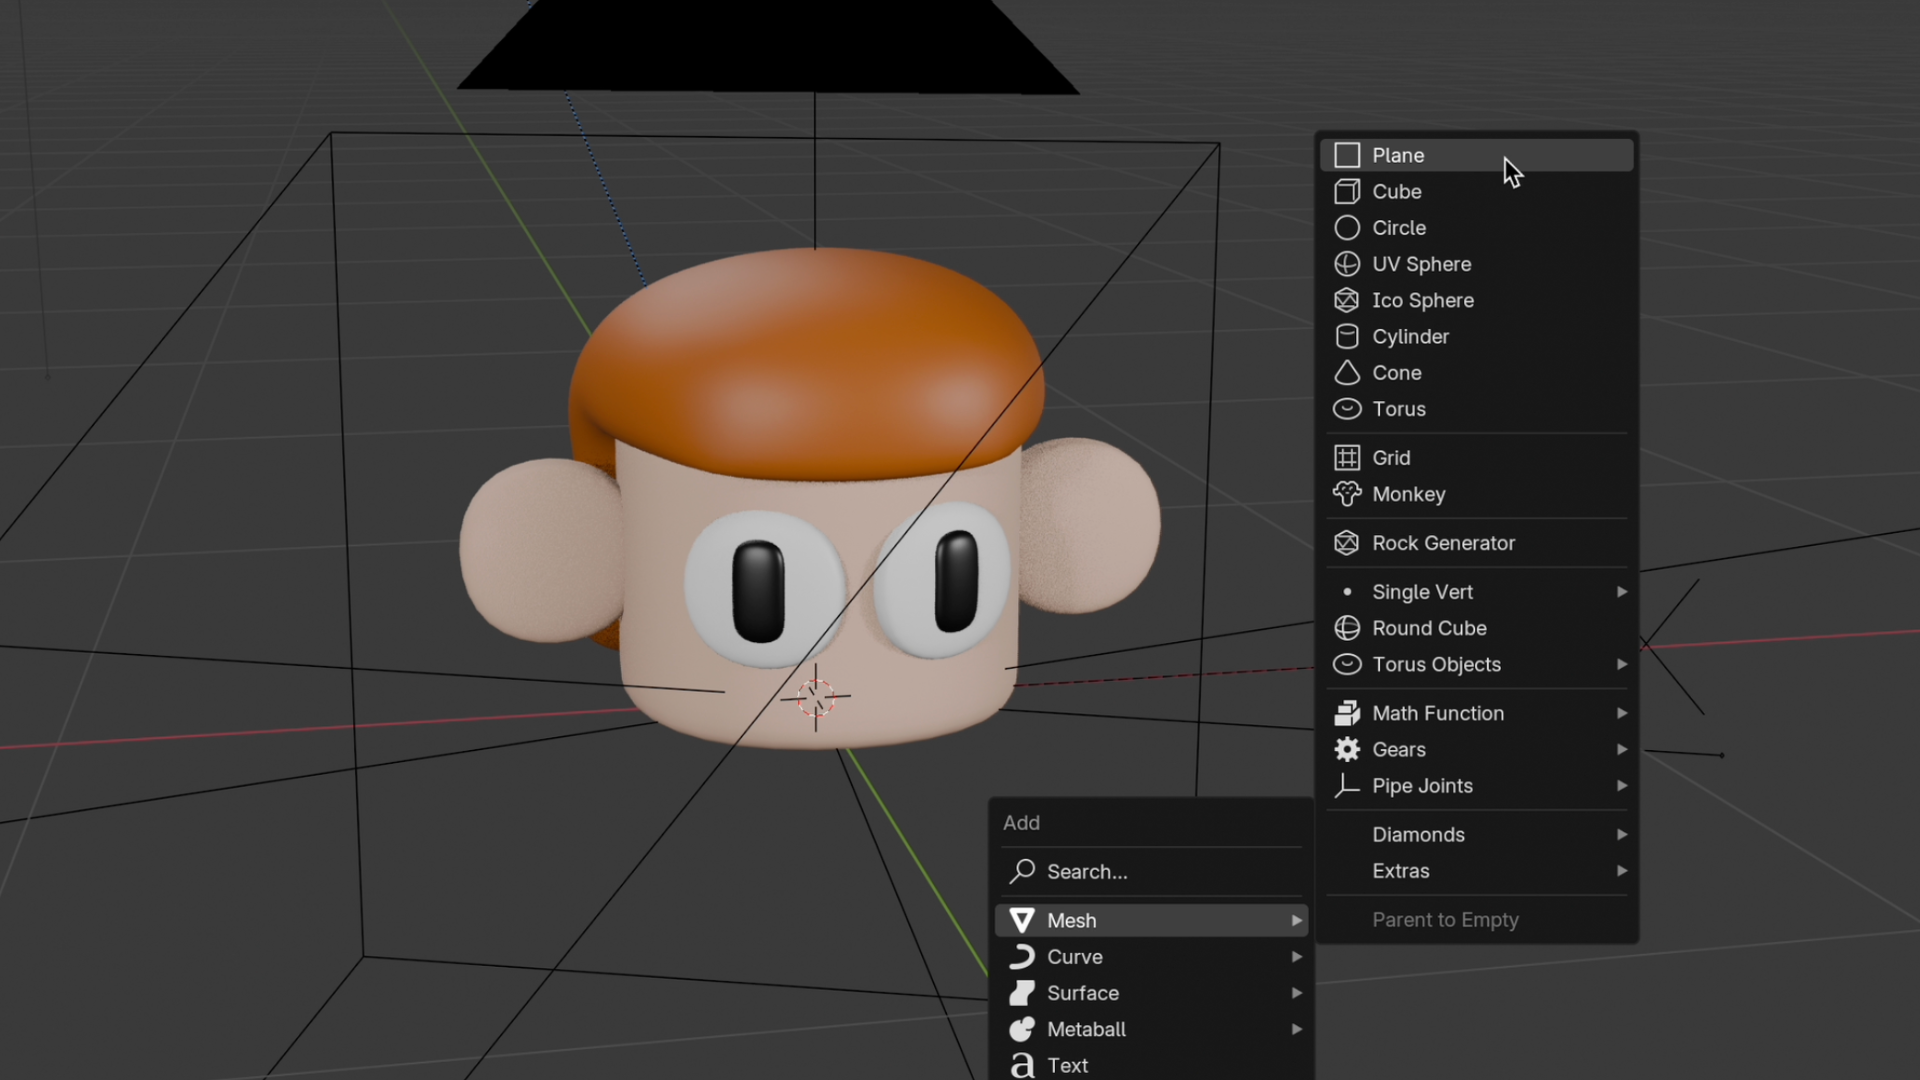The height and width of the screenshot is (1080, 1920).
Task: Add a Cylinder mesh
Action: 1477,336
